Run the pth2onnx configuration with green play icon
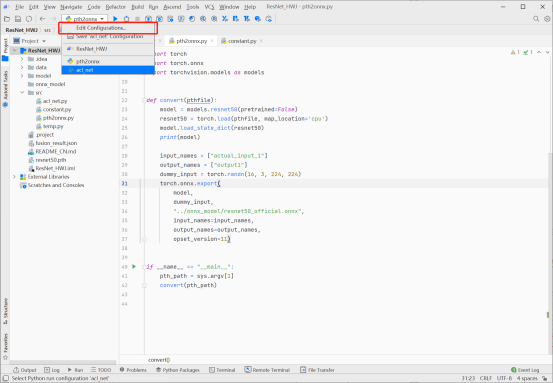553x383 pixels. (x=115, y=19)
